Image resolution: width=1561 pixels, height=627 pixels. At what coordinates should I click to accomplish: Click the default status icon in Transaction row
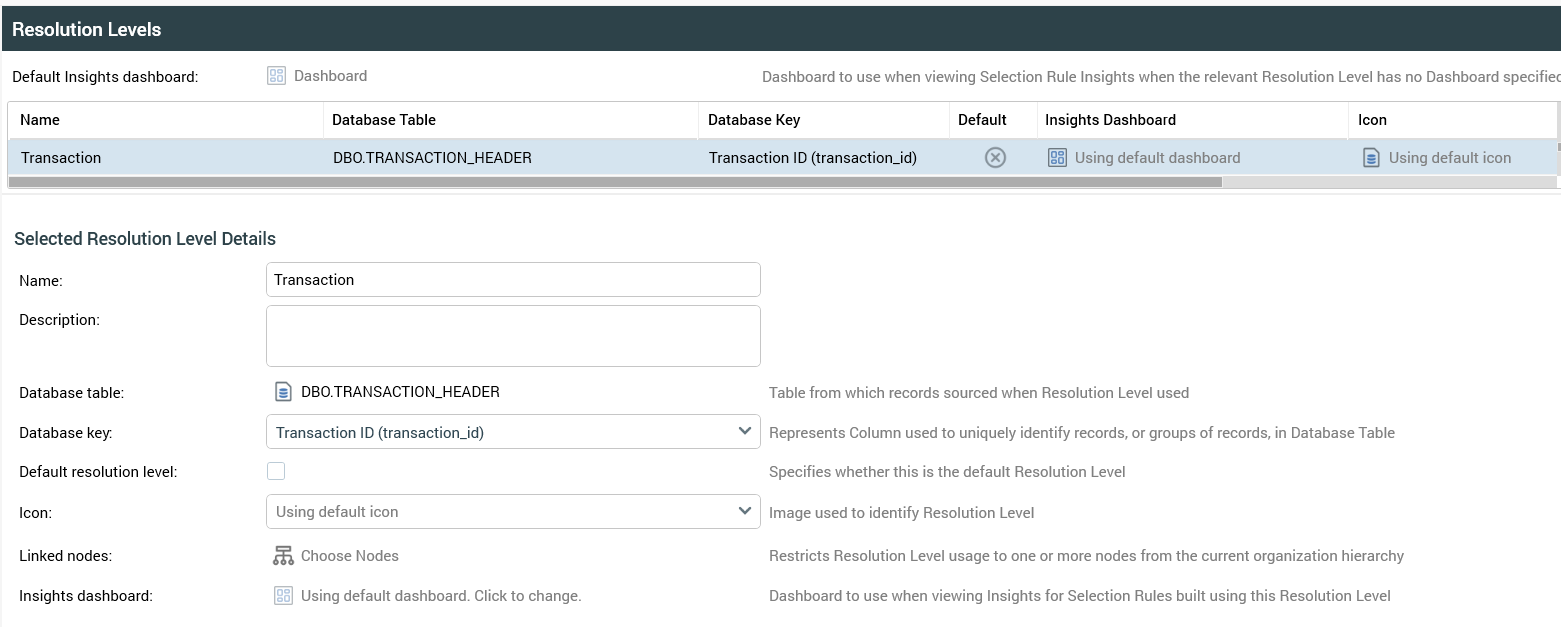[995, 158]
